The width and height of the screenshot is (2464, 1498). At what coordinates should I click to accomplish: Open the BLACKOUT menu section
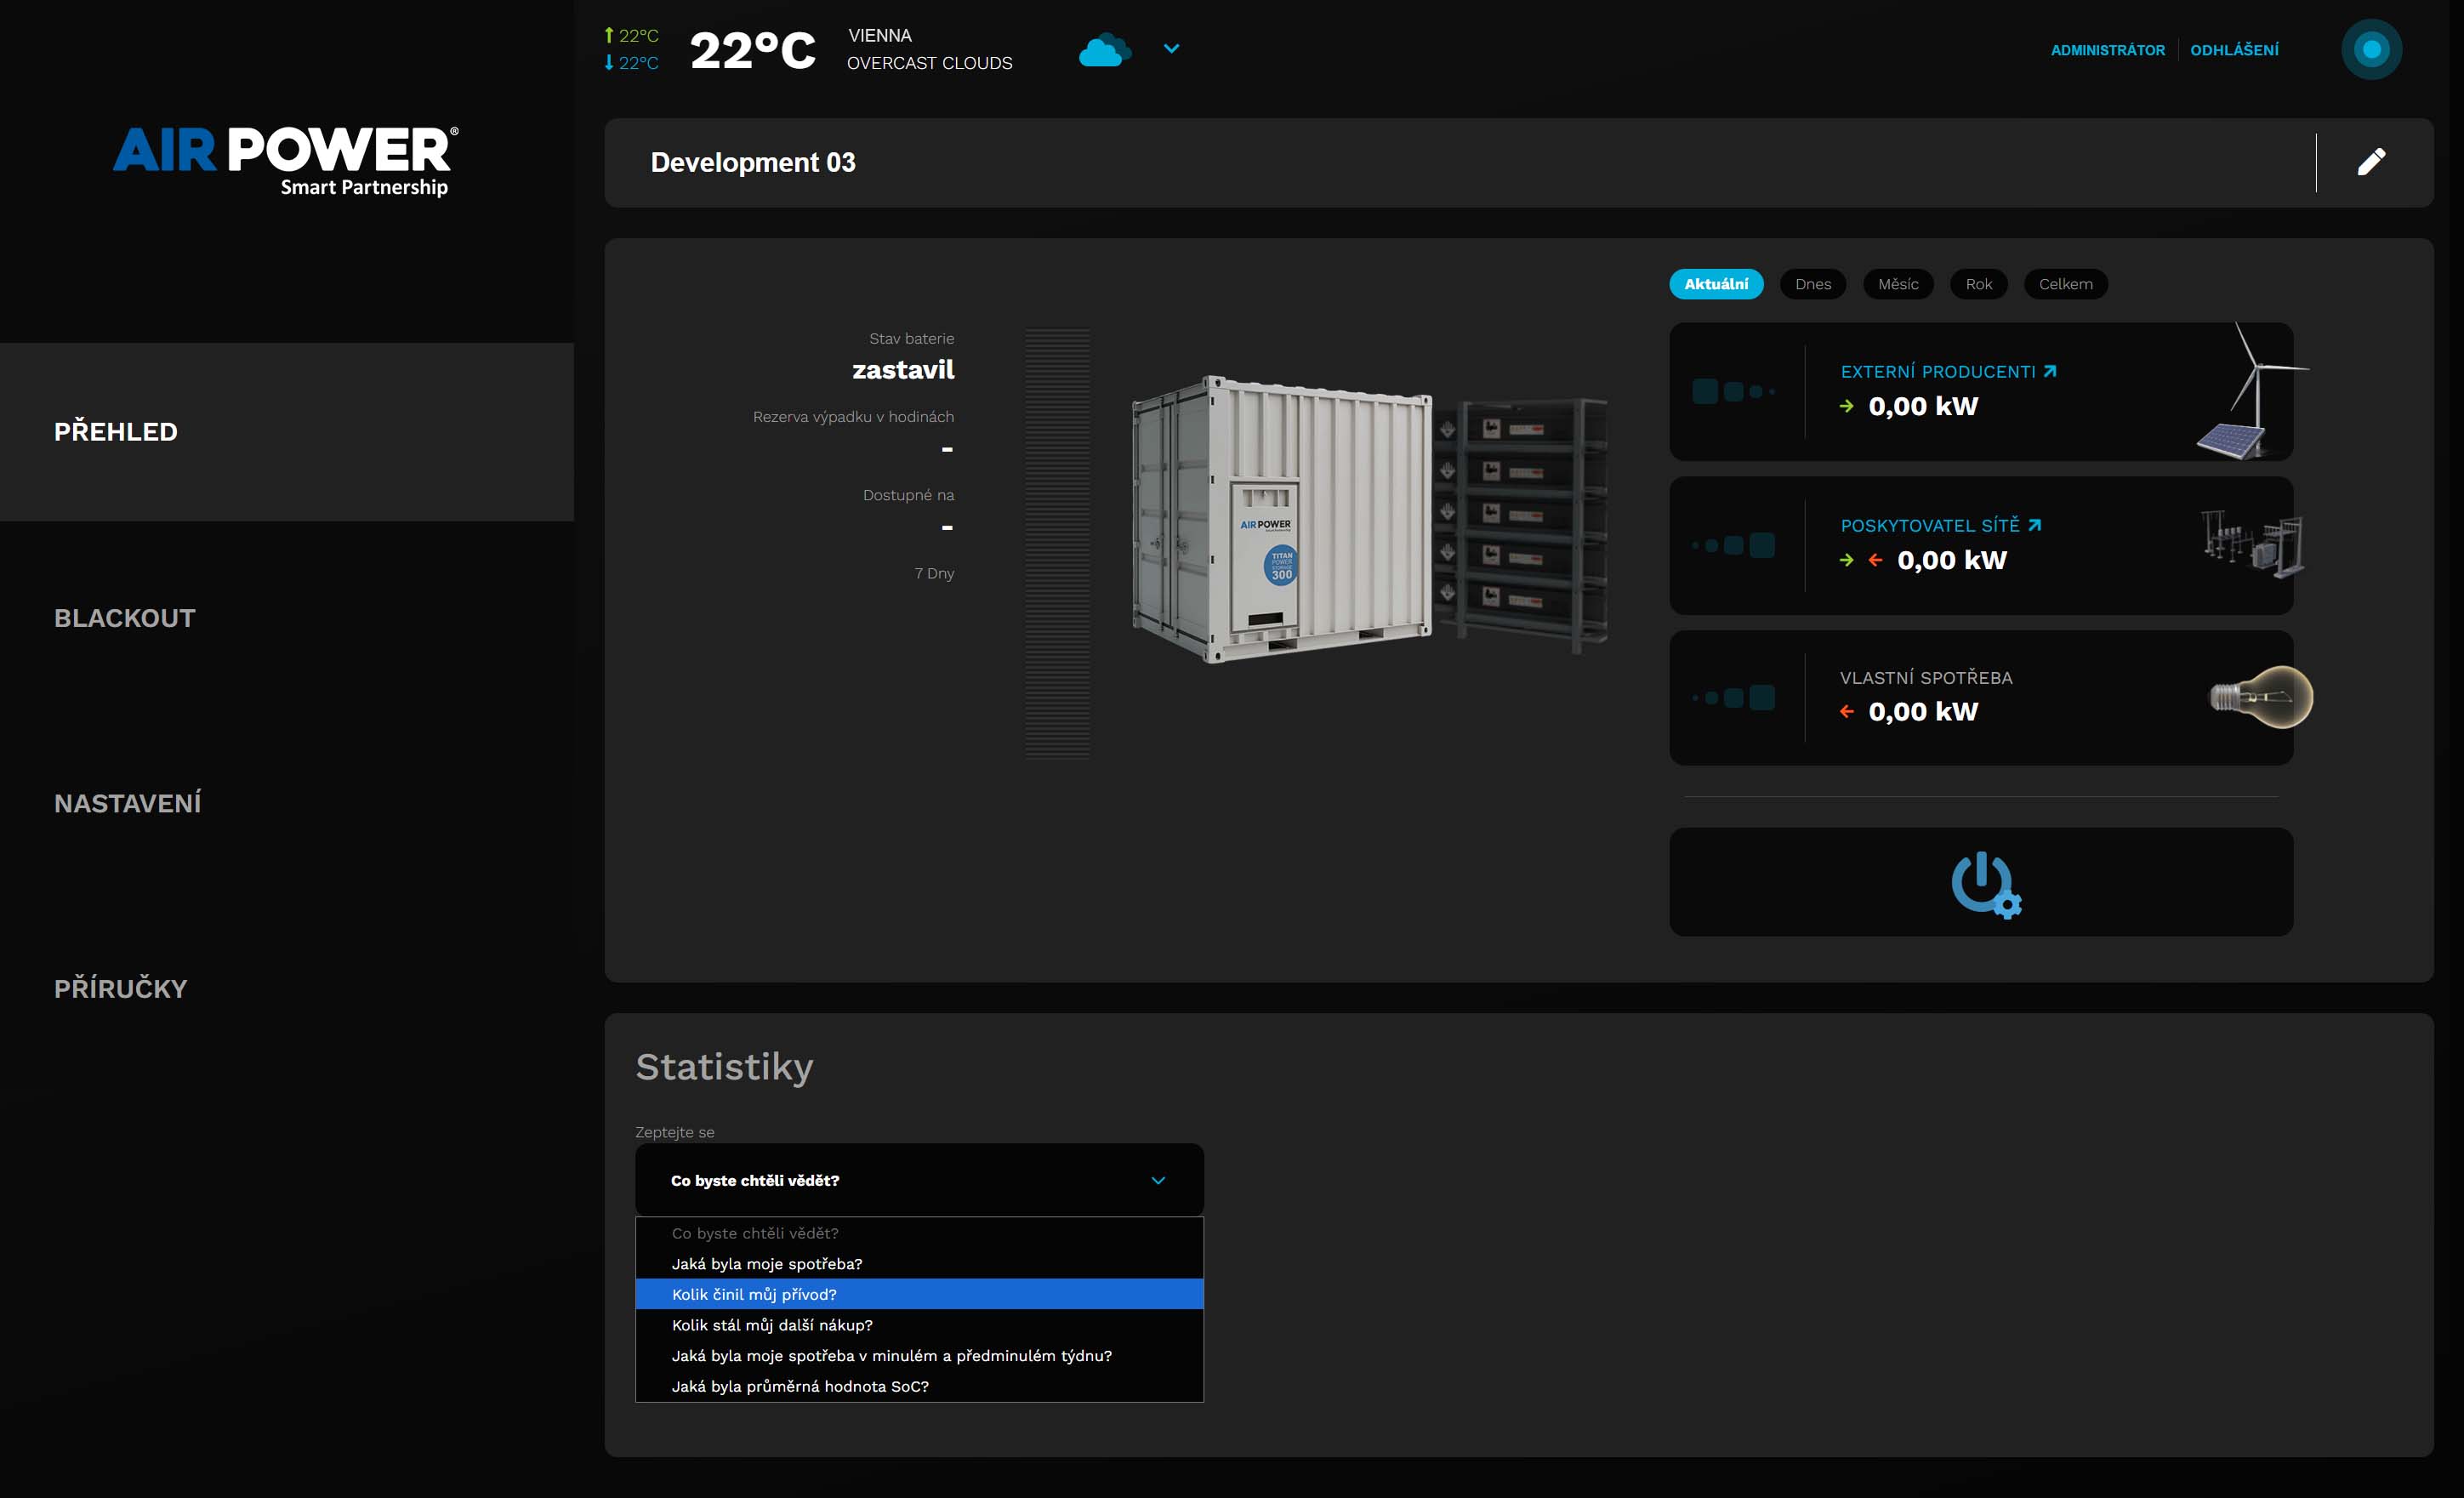125,618
